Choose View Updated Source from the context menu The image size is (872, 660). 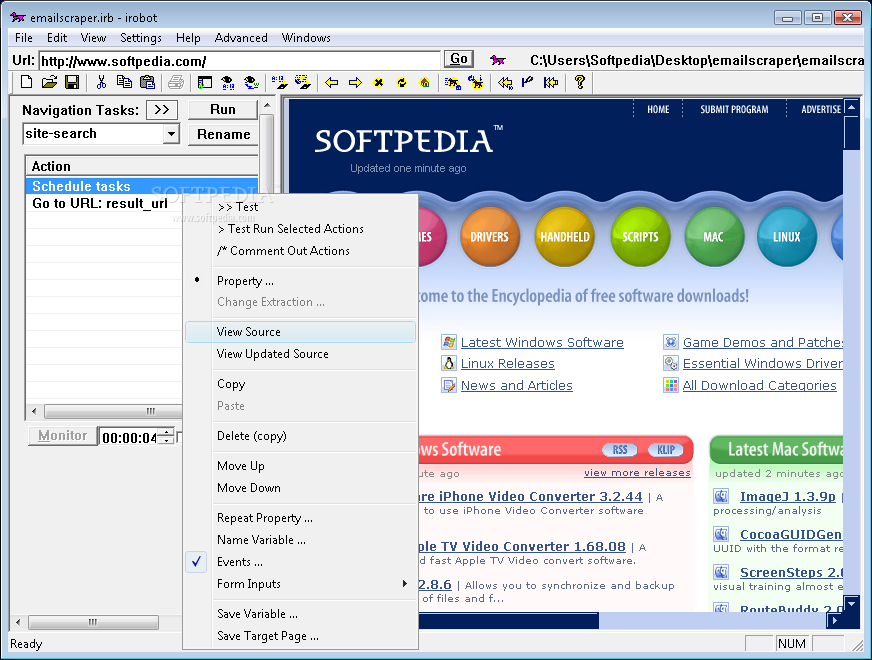(x=300, y=354)
